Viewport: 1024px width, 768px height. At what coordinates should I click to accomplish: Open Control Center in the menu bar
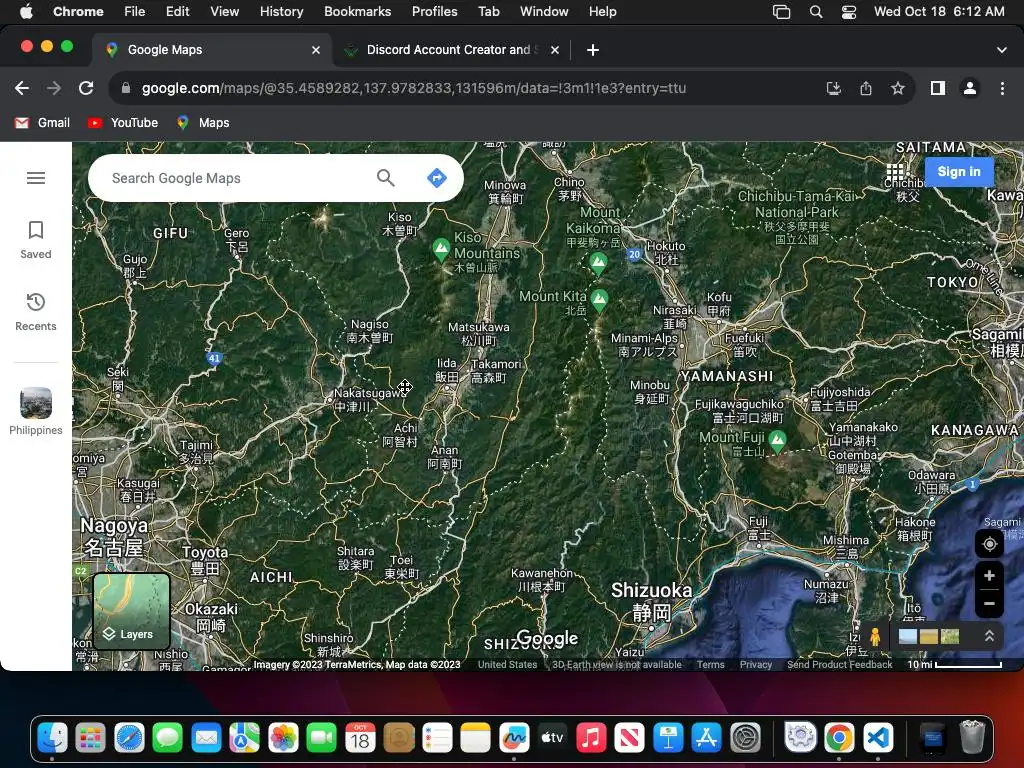[848, 11]
